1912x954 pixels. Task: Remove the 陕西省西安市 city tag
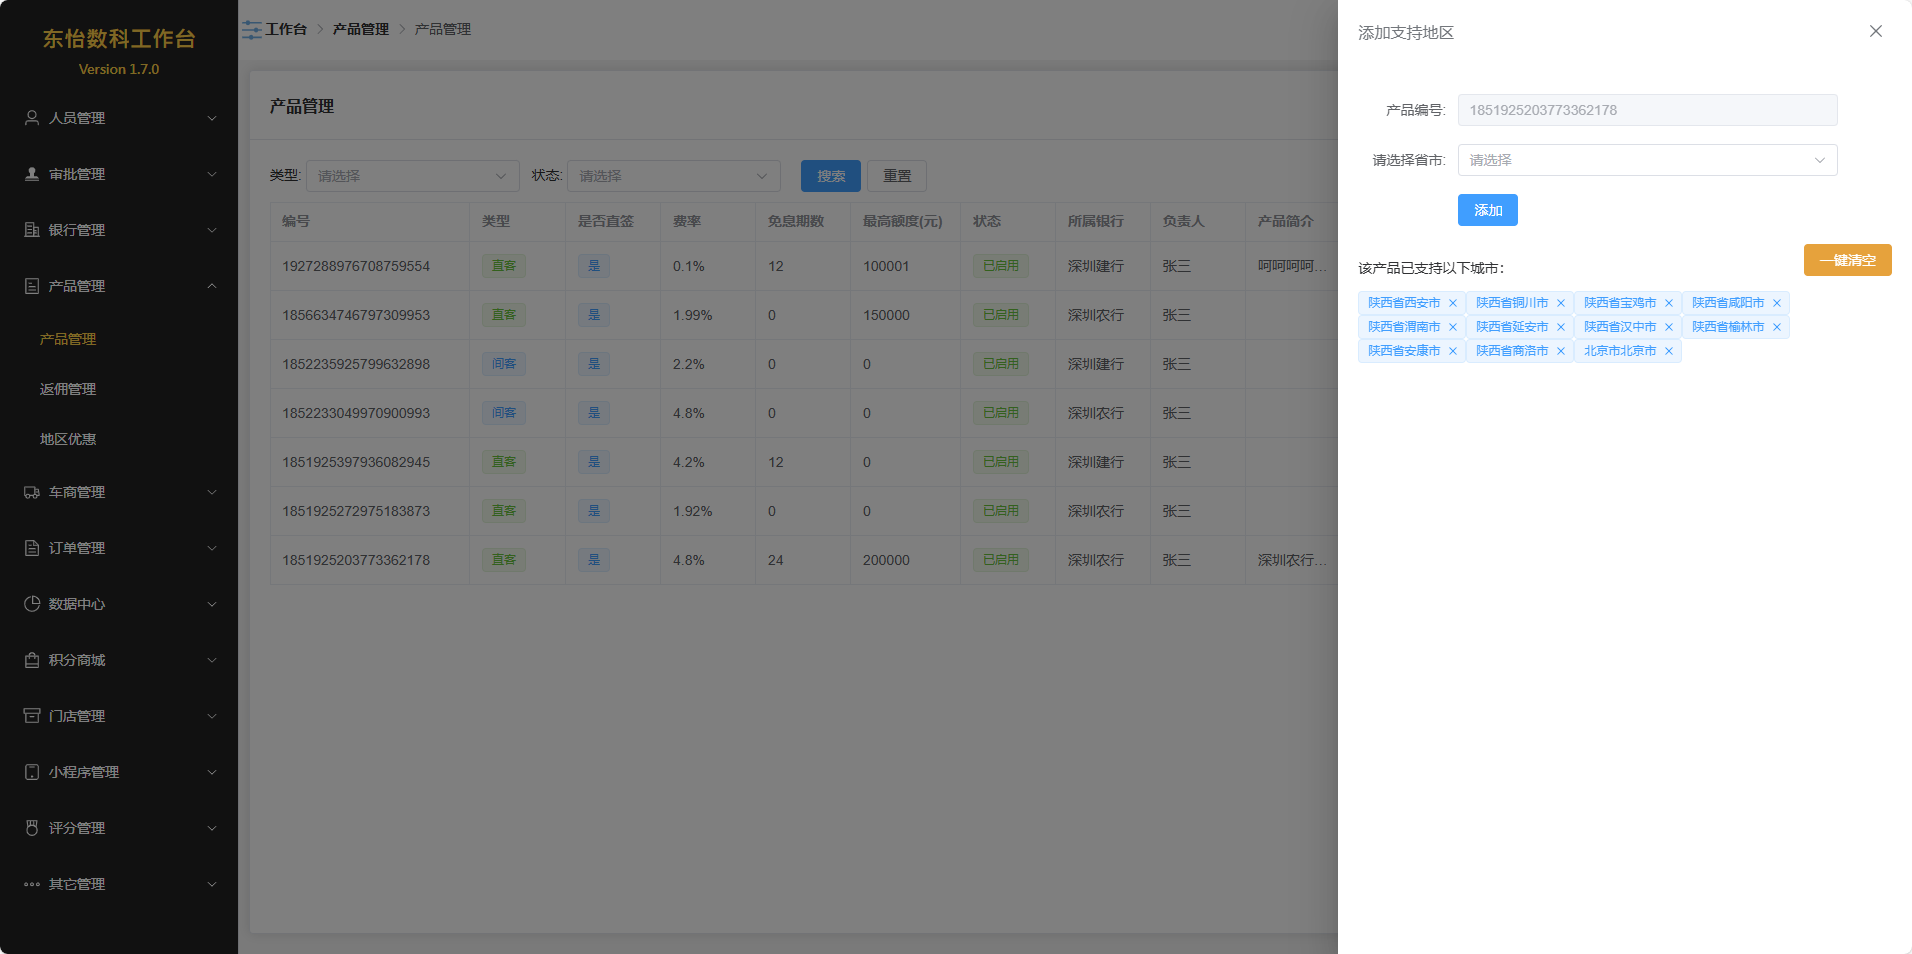[1452, 303]
